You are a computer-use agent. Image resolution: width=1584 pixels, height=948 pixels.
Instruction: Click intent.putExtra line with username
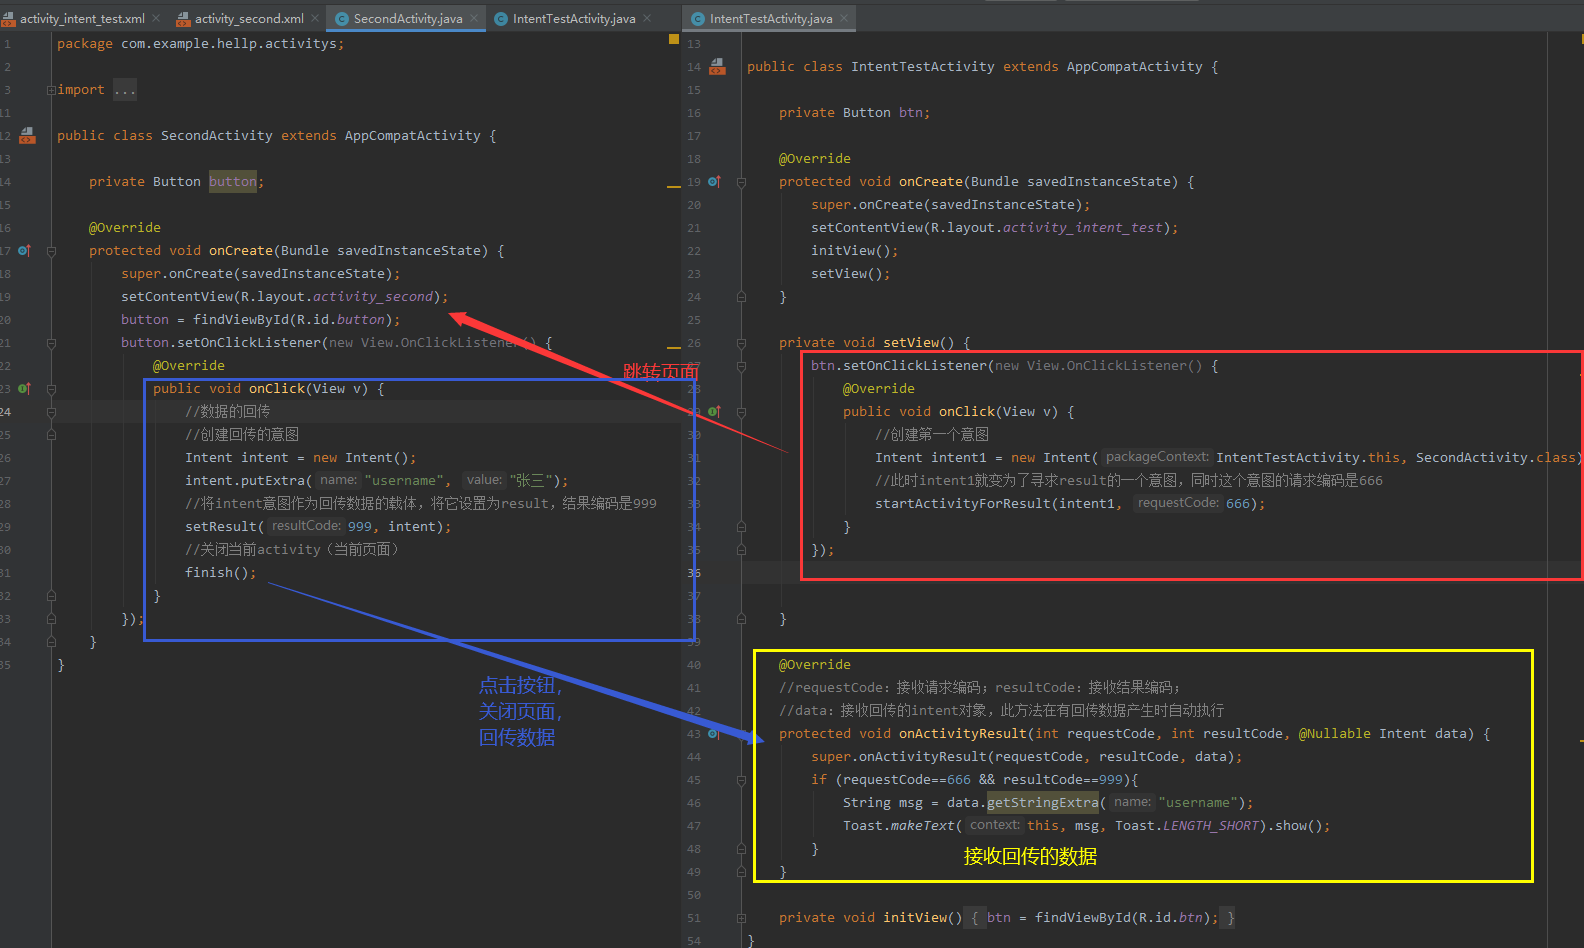point(376,481)
